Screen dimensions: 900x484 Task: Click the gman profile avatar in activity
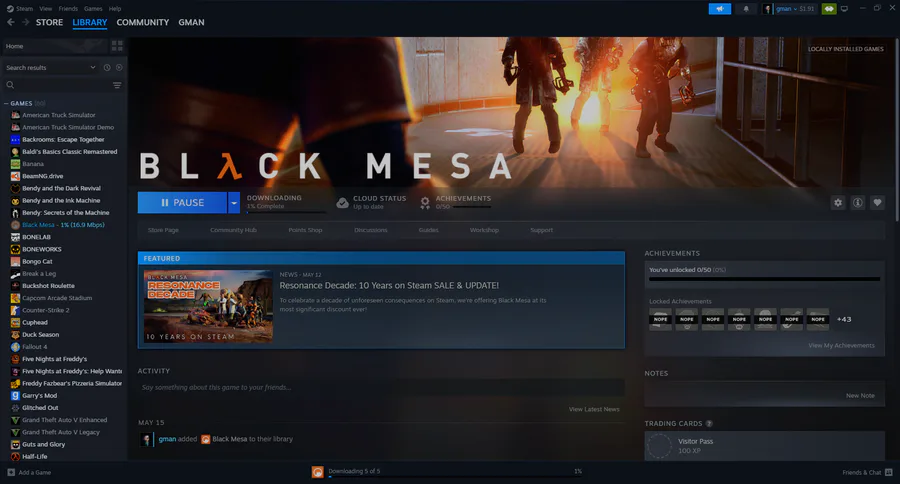pos(146,439)
